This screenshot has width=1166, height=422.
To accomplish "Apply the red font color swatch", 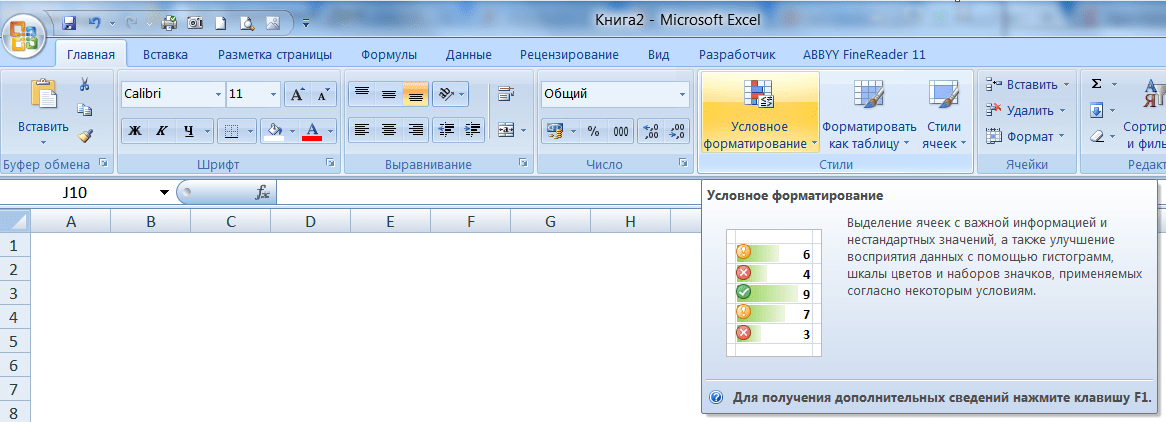I will (x=312, y=130).
